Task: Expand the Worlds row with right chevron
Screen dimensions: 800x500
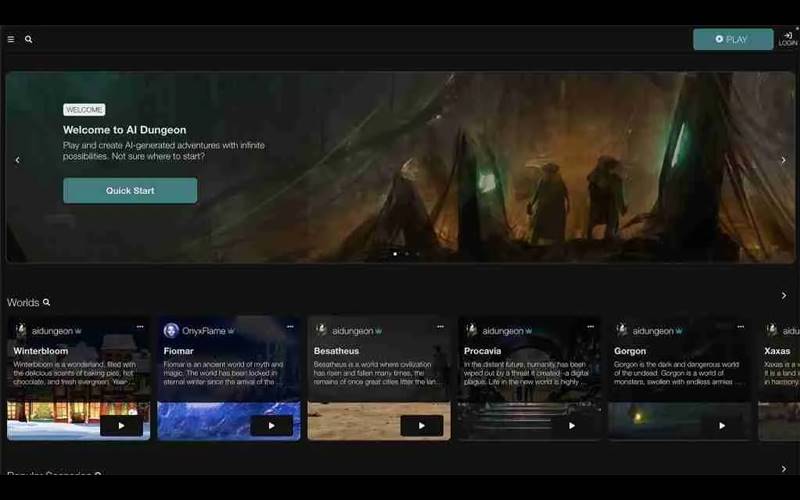Action: pyautogui.click(x=783, y=296)
